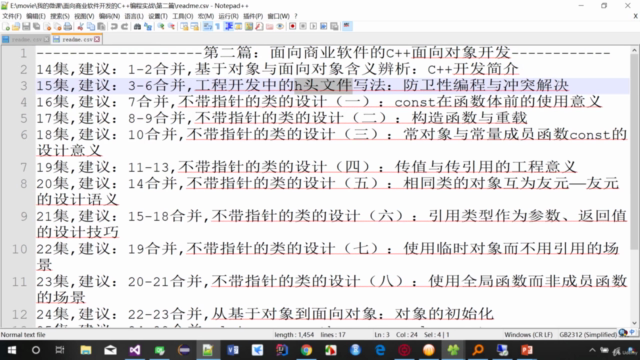
Task: Click the Save Recorded Macro icon
Action: pos(334,27)
